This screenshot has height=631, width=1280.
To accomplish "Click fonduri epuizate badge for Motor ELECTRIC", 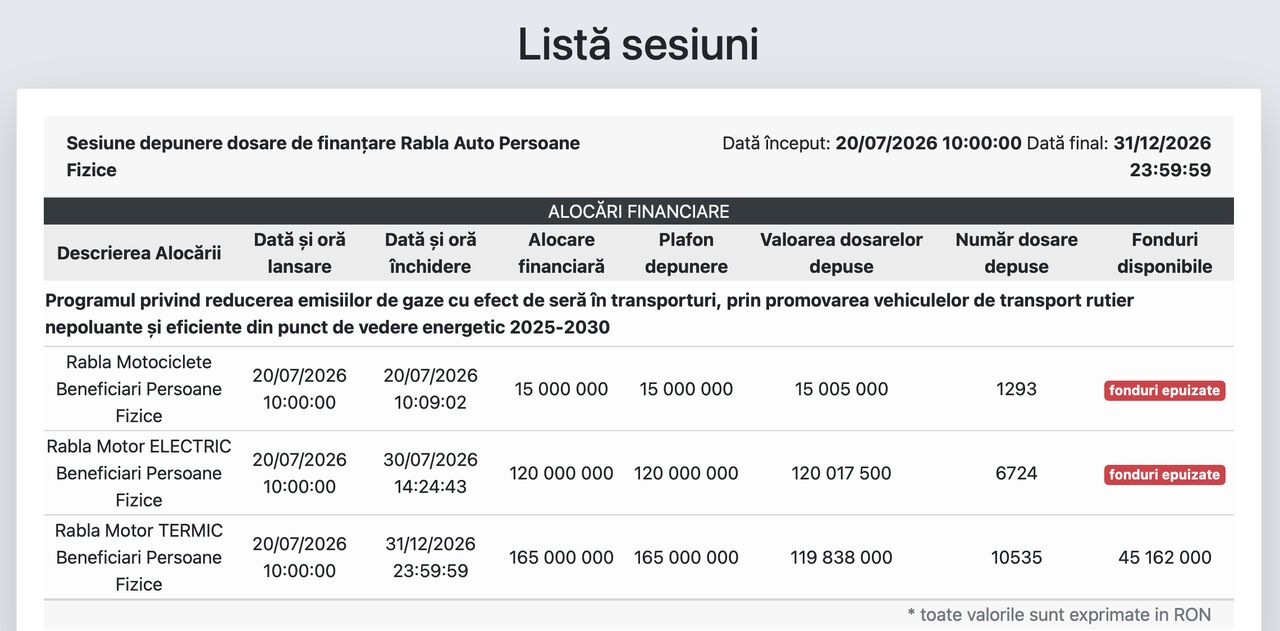I will tap(1165, 474).
